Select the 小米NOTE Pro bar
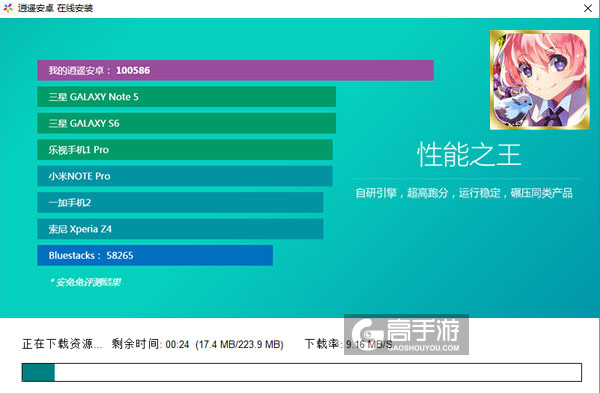Screen dimensions: 600x393 pyautogui.click(x=185, y=176)
